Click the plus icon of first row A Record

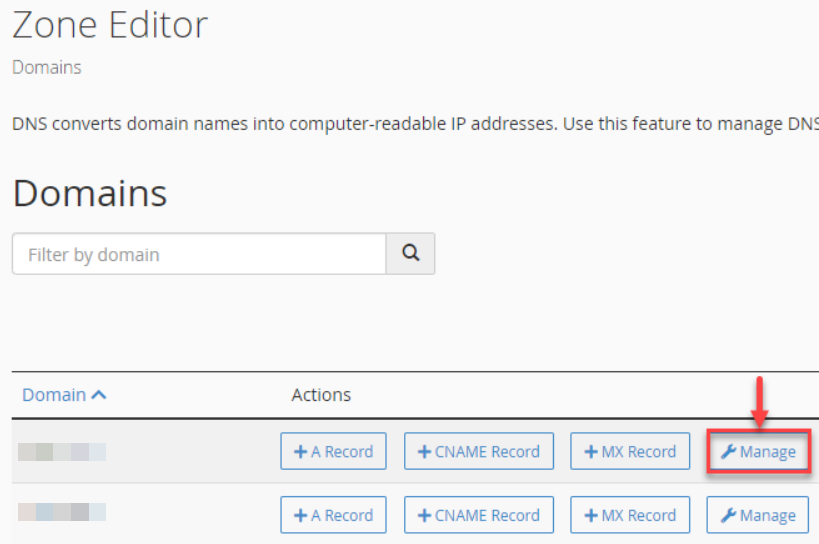(x=300, y=452)
